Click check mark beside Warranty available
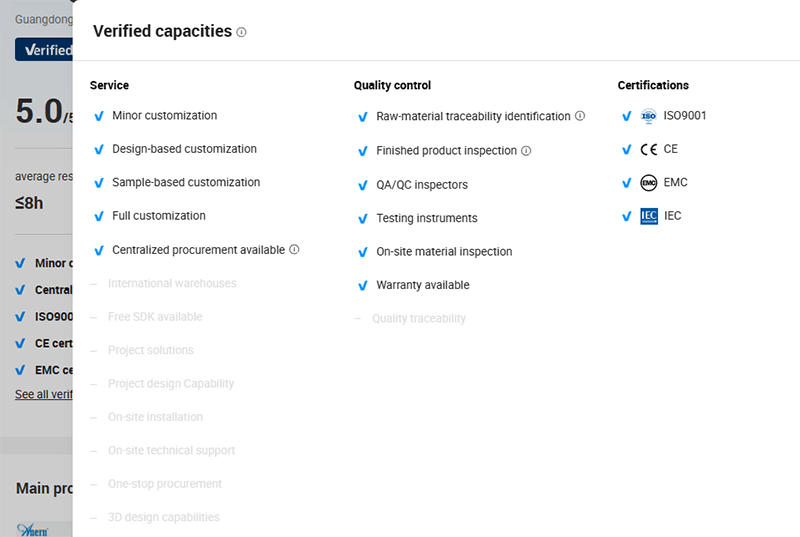The height and width of the screenshot is (537, 800). pyautogui.click(x=363, y=286)
